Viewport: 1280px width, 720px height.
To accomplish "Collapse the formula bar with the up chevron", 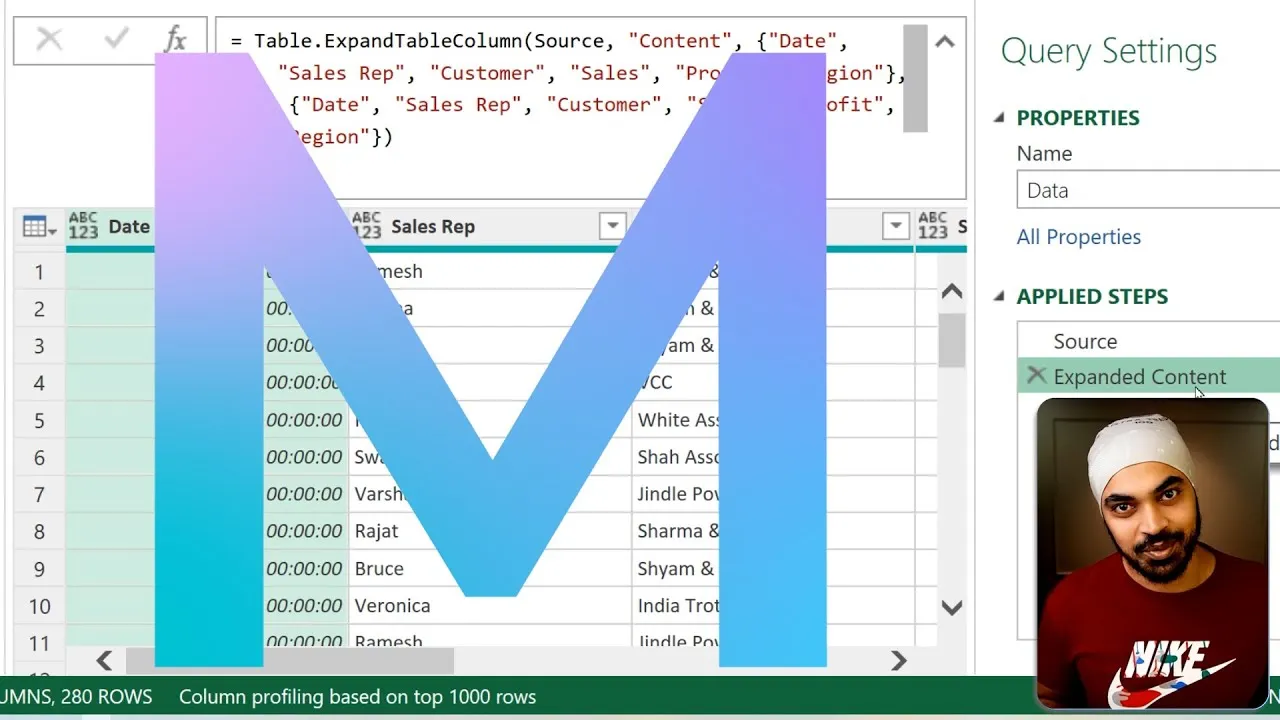I will click(x=944, y=41).
